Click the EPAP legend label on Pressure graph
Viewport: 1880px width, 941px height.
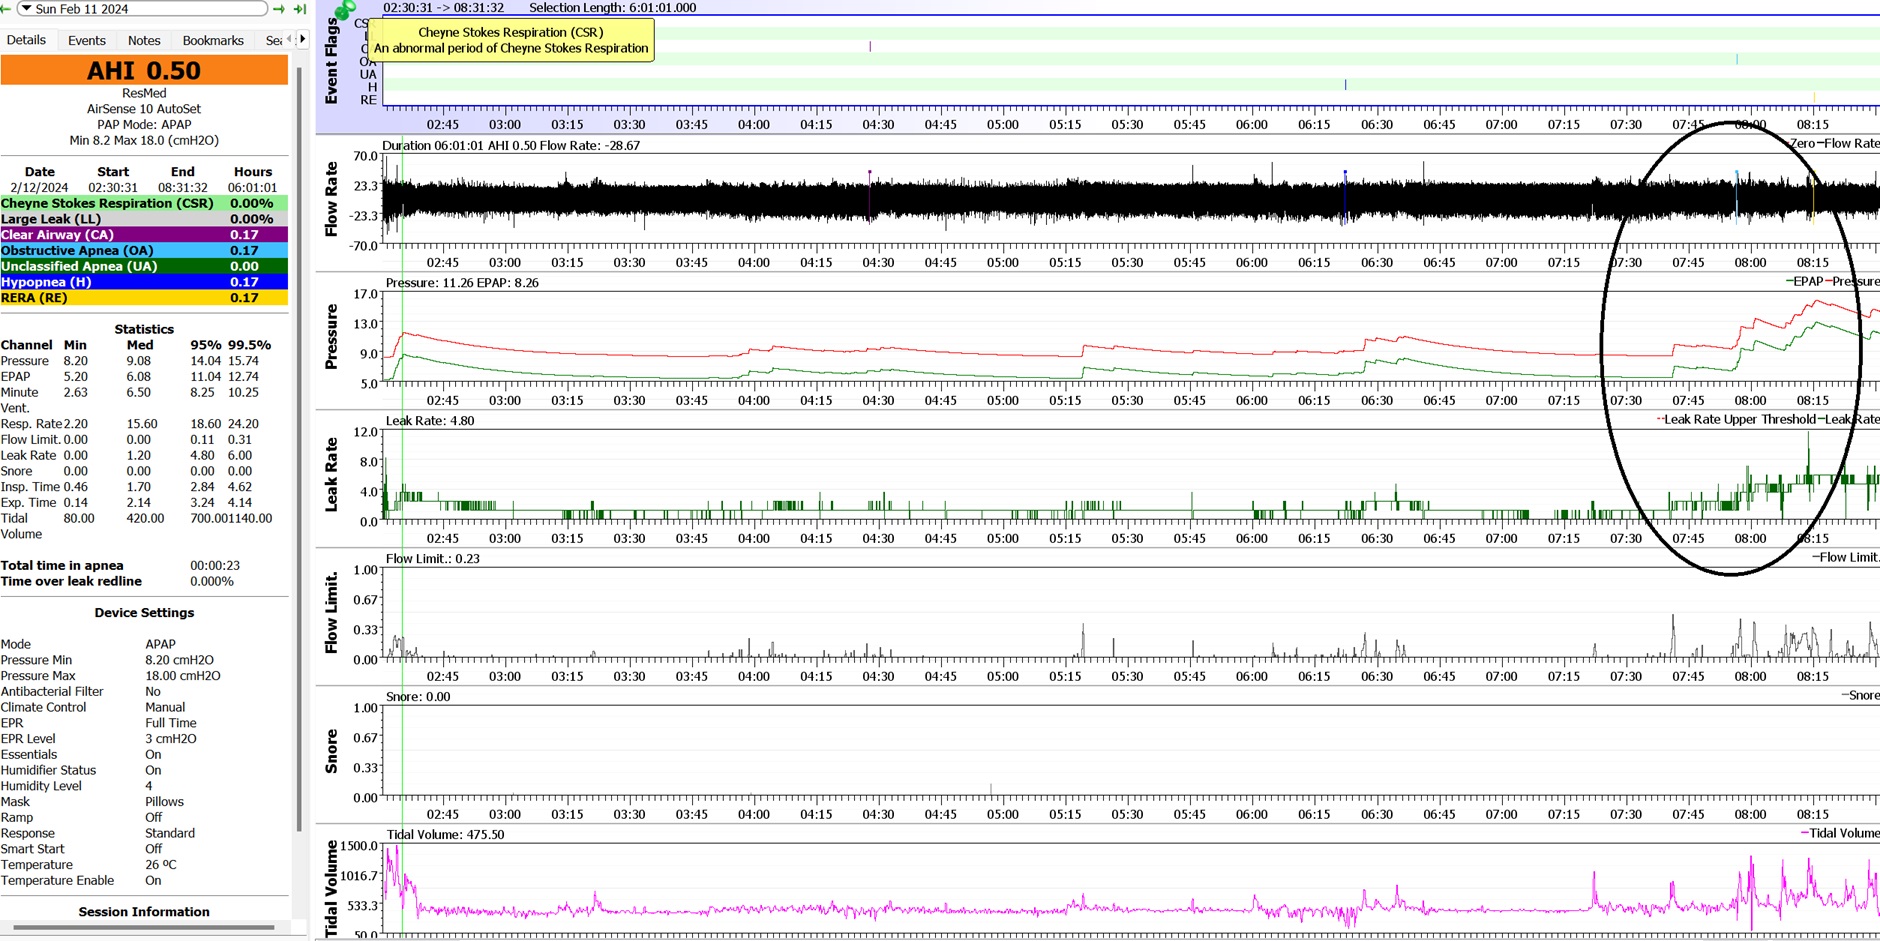pyautogui.click(x=1808, y=281)
